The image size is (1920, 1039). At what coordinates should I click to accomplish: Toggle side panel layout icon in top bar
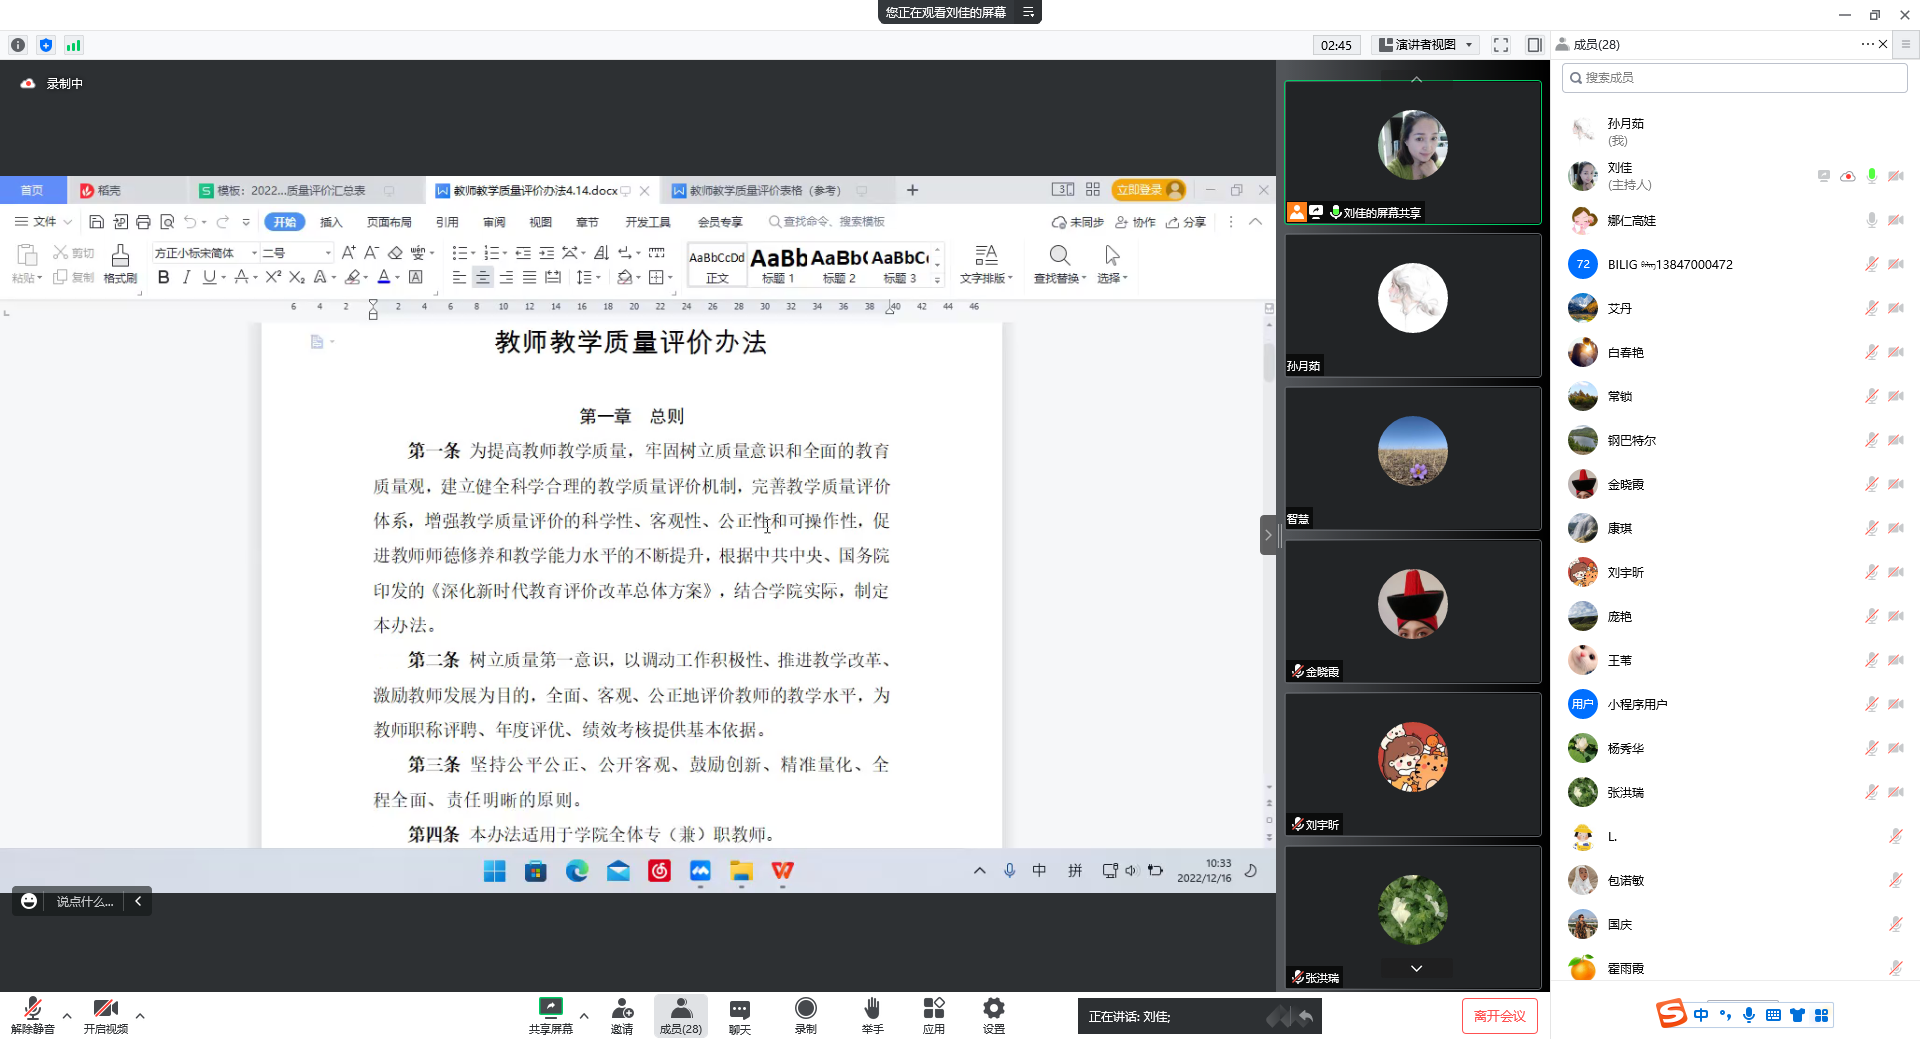tap(1535, 45)
